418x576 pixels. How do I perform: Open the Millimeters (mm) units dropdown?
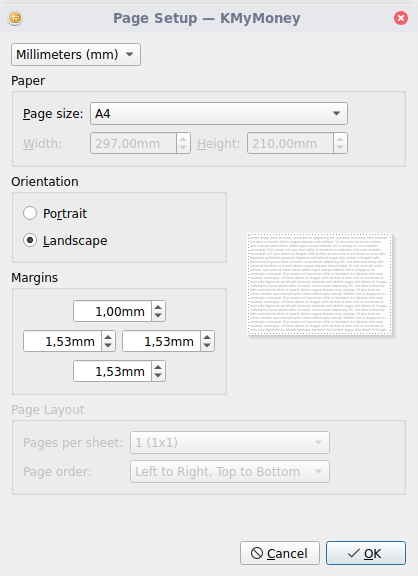76,54
